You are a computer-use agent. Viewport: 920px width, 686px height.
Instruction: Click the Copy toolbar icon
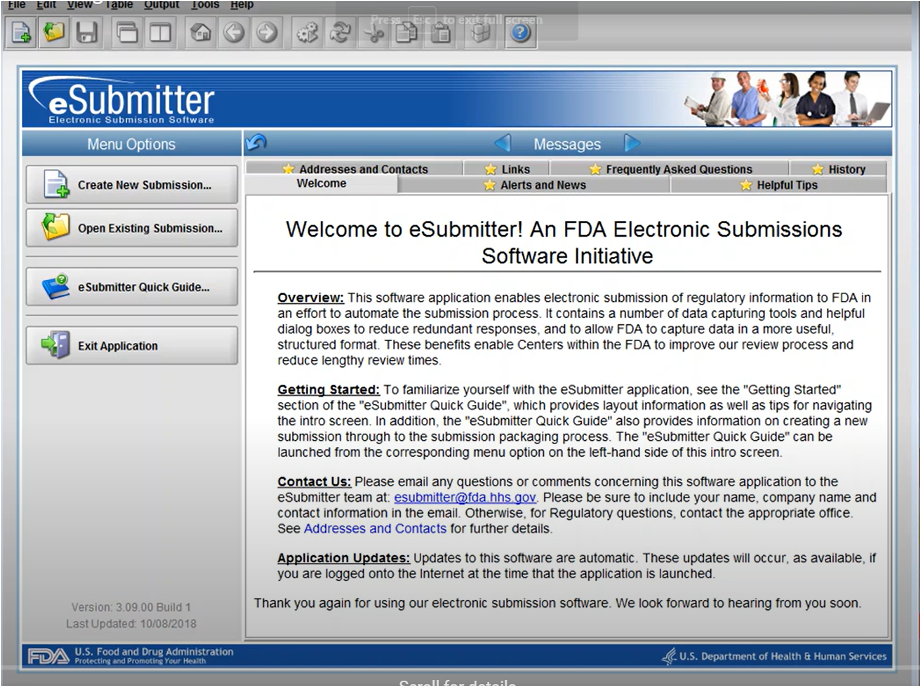406,32
